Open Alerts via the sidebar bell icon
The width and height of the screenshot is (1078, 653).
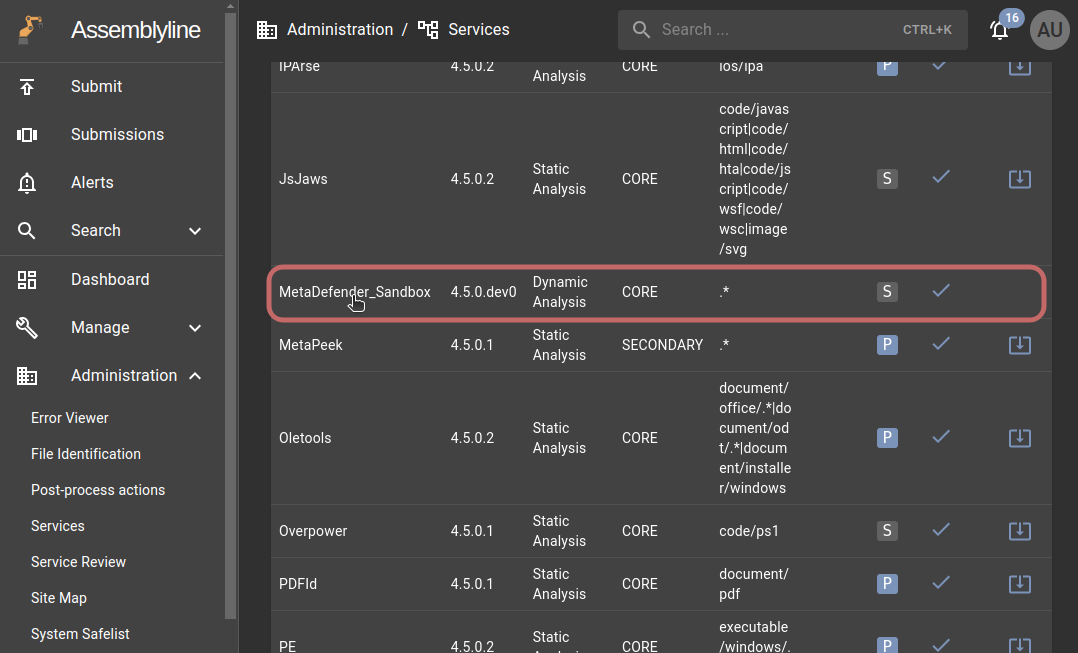pyautogui.click(x=27, y=183)
